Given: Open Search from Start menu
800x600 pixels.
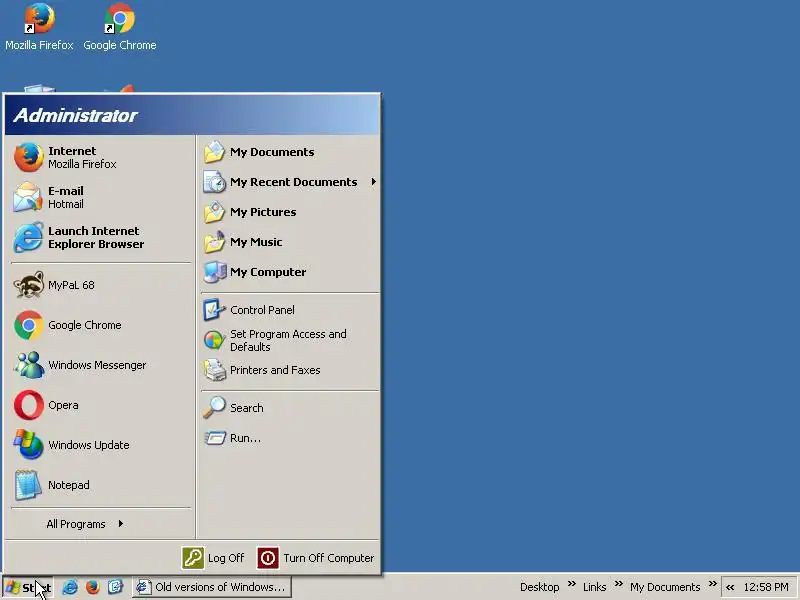Looking at the screenshot, I should pos(290,408).
